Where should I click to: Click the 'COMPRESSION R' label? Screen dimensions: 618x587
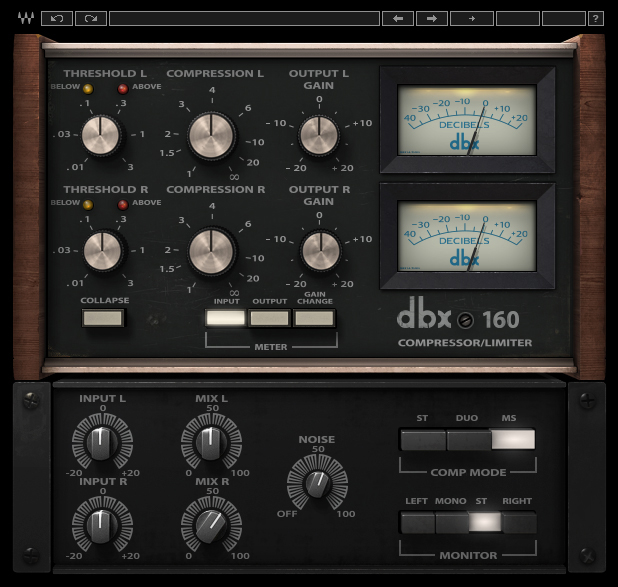click(216, 189)
